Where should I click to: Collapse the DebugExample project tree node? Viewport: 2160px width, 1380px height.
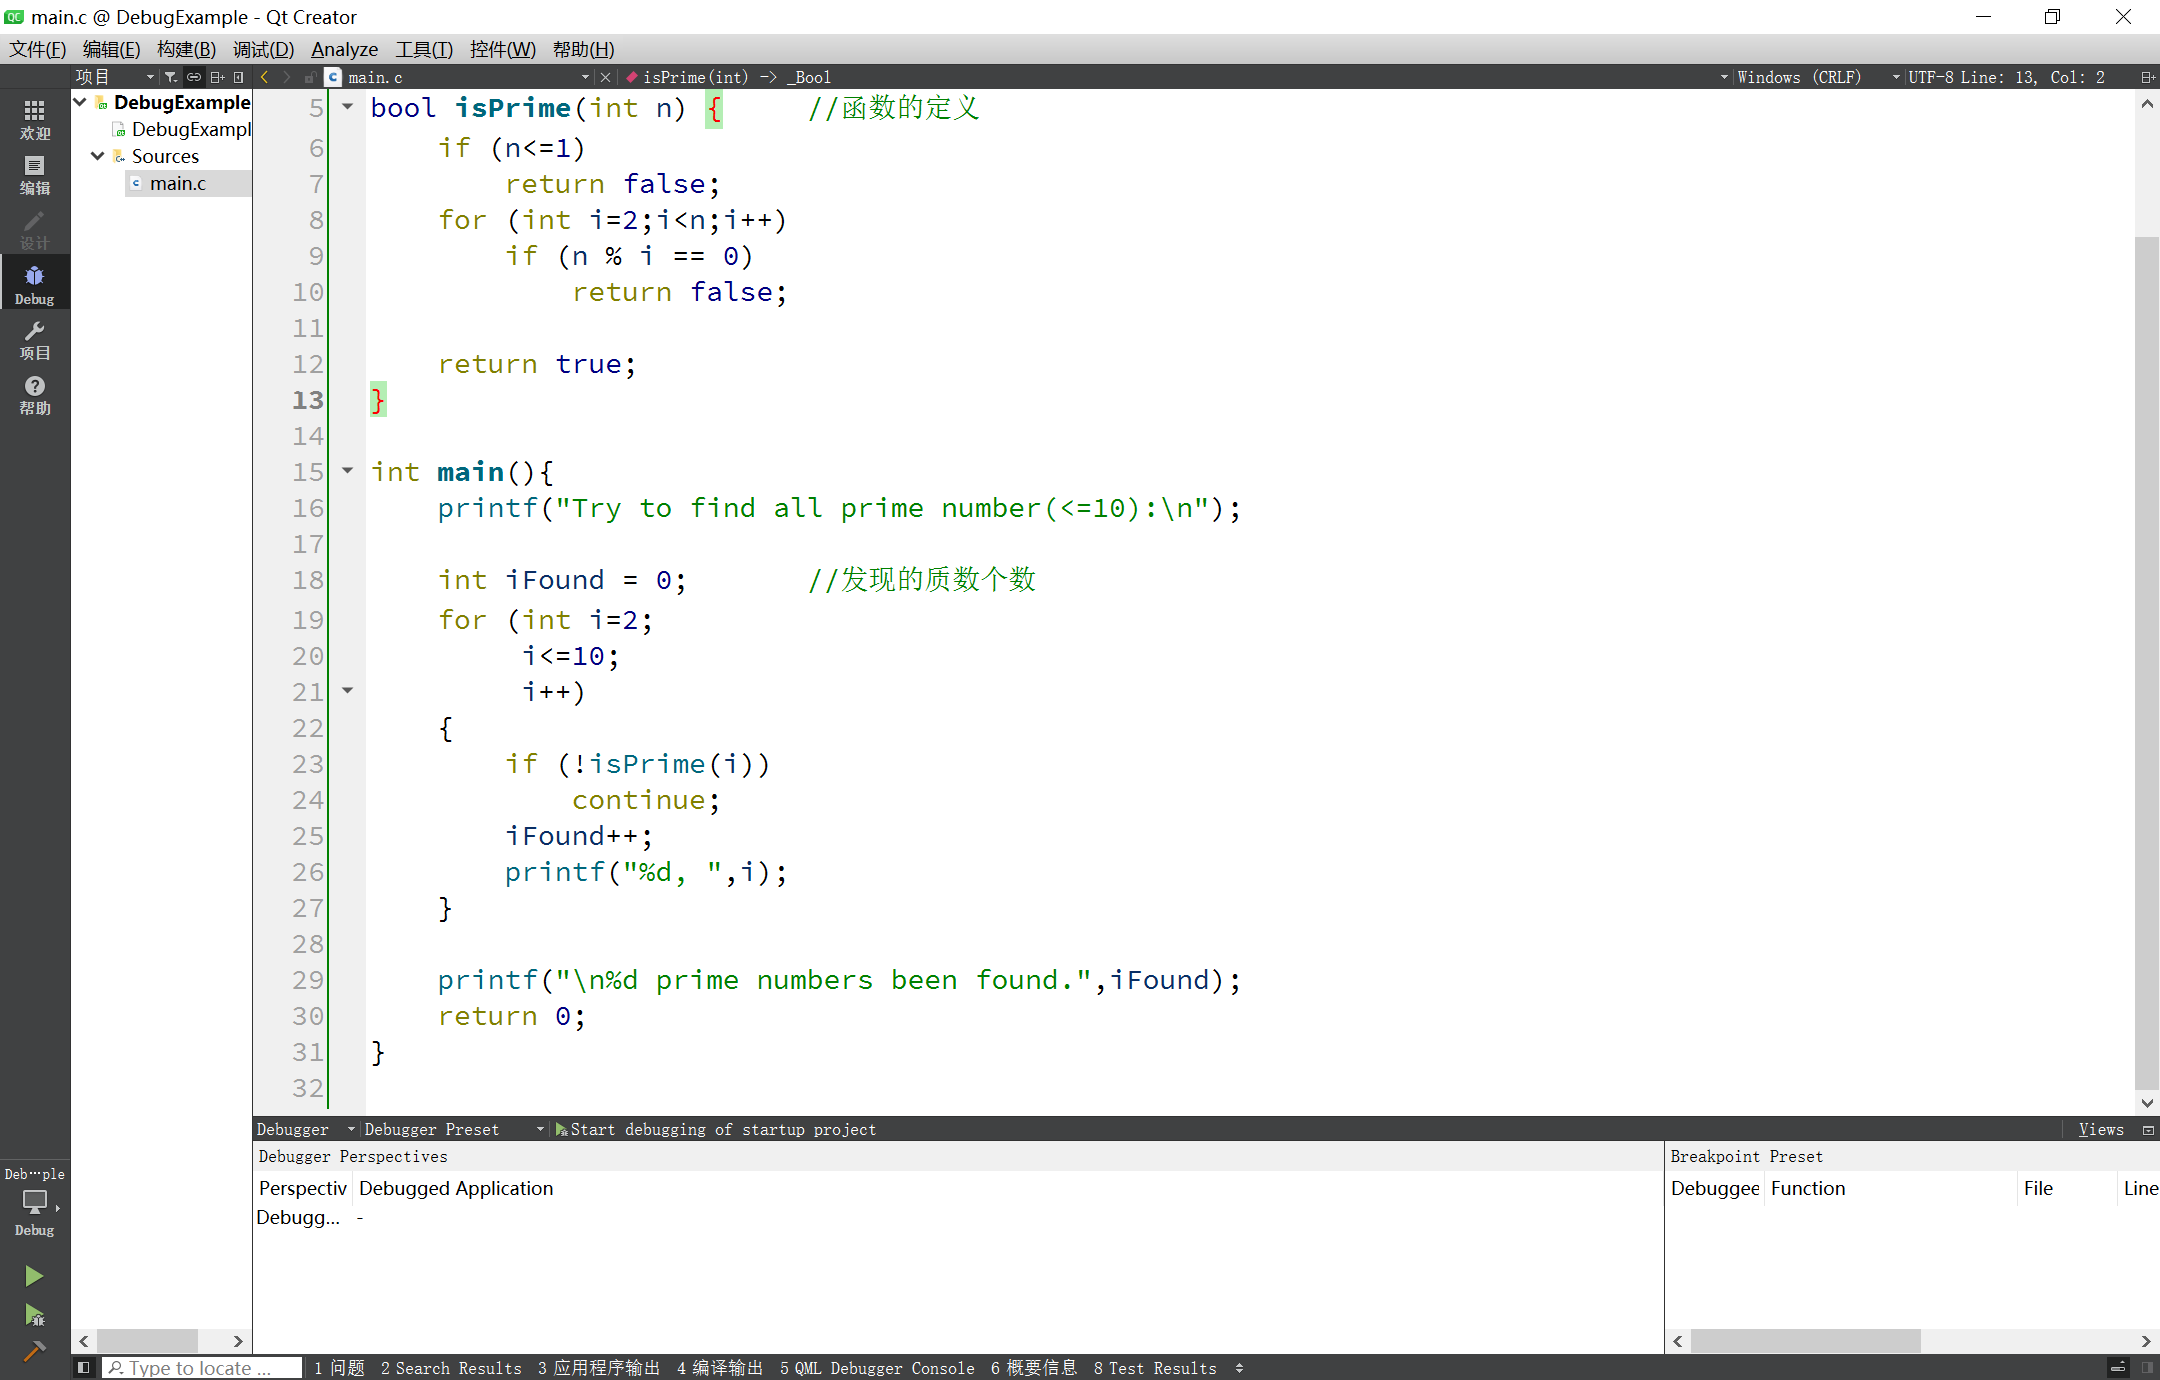tap(80, 102)
